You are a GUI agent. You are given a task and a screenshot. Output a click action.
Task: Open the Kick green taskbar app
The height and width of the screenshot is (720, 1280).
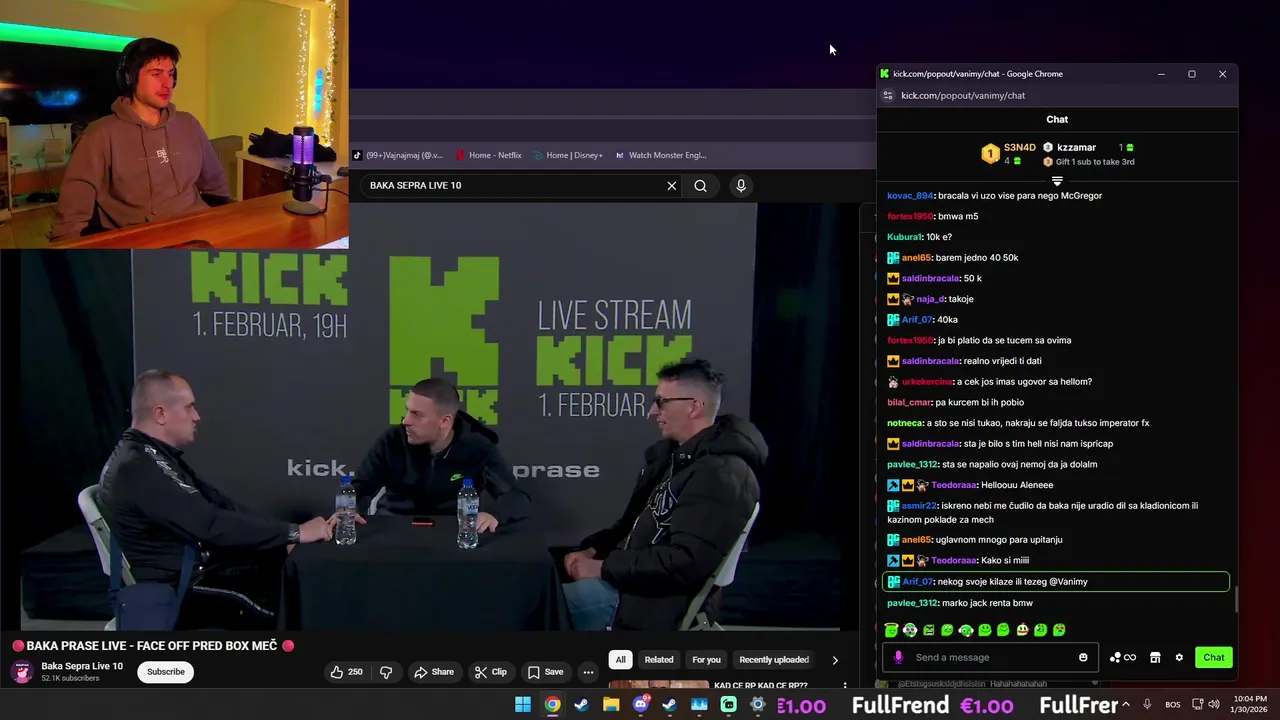click(x=729, y=705)
